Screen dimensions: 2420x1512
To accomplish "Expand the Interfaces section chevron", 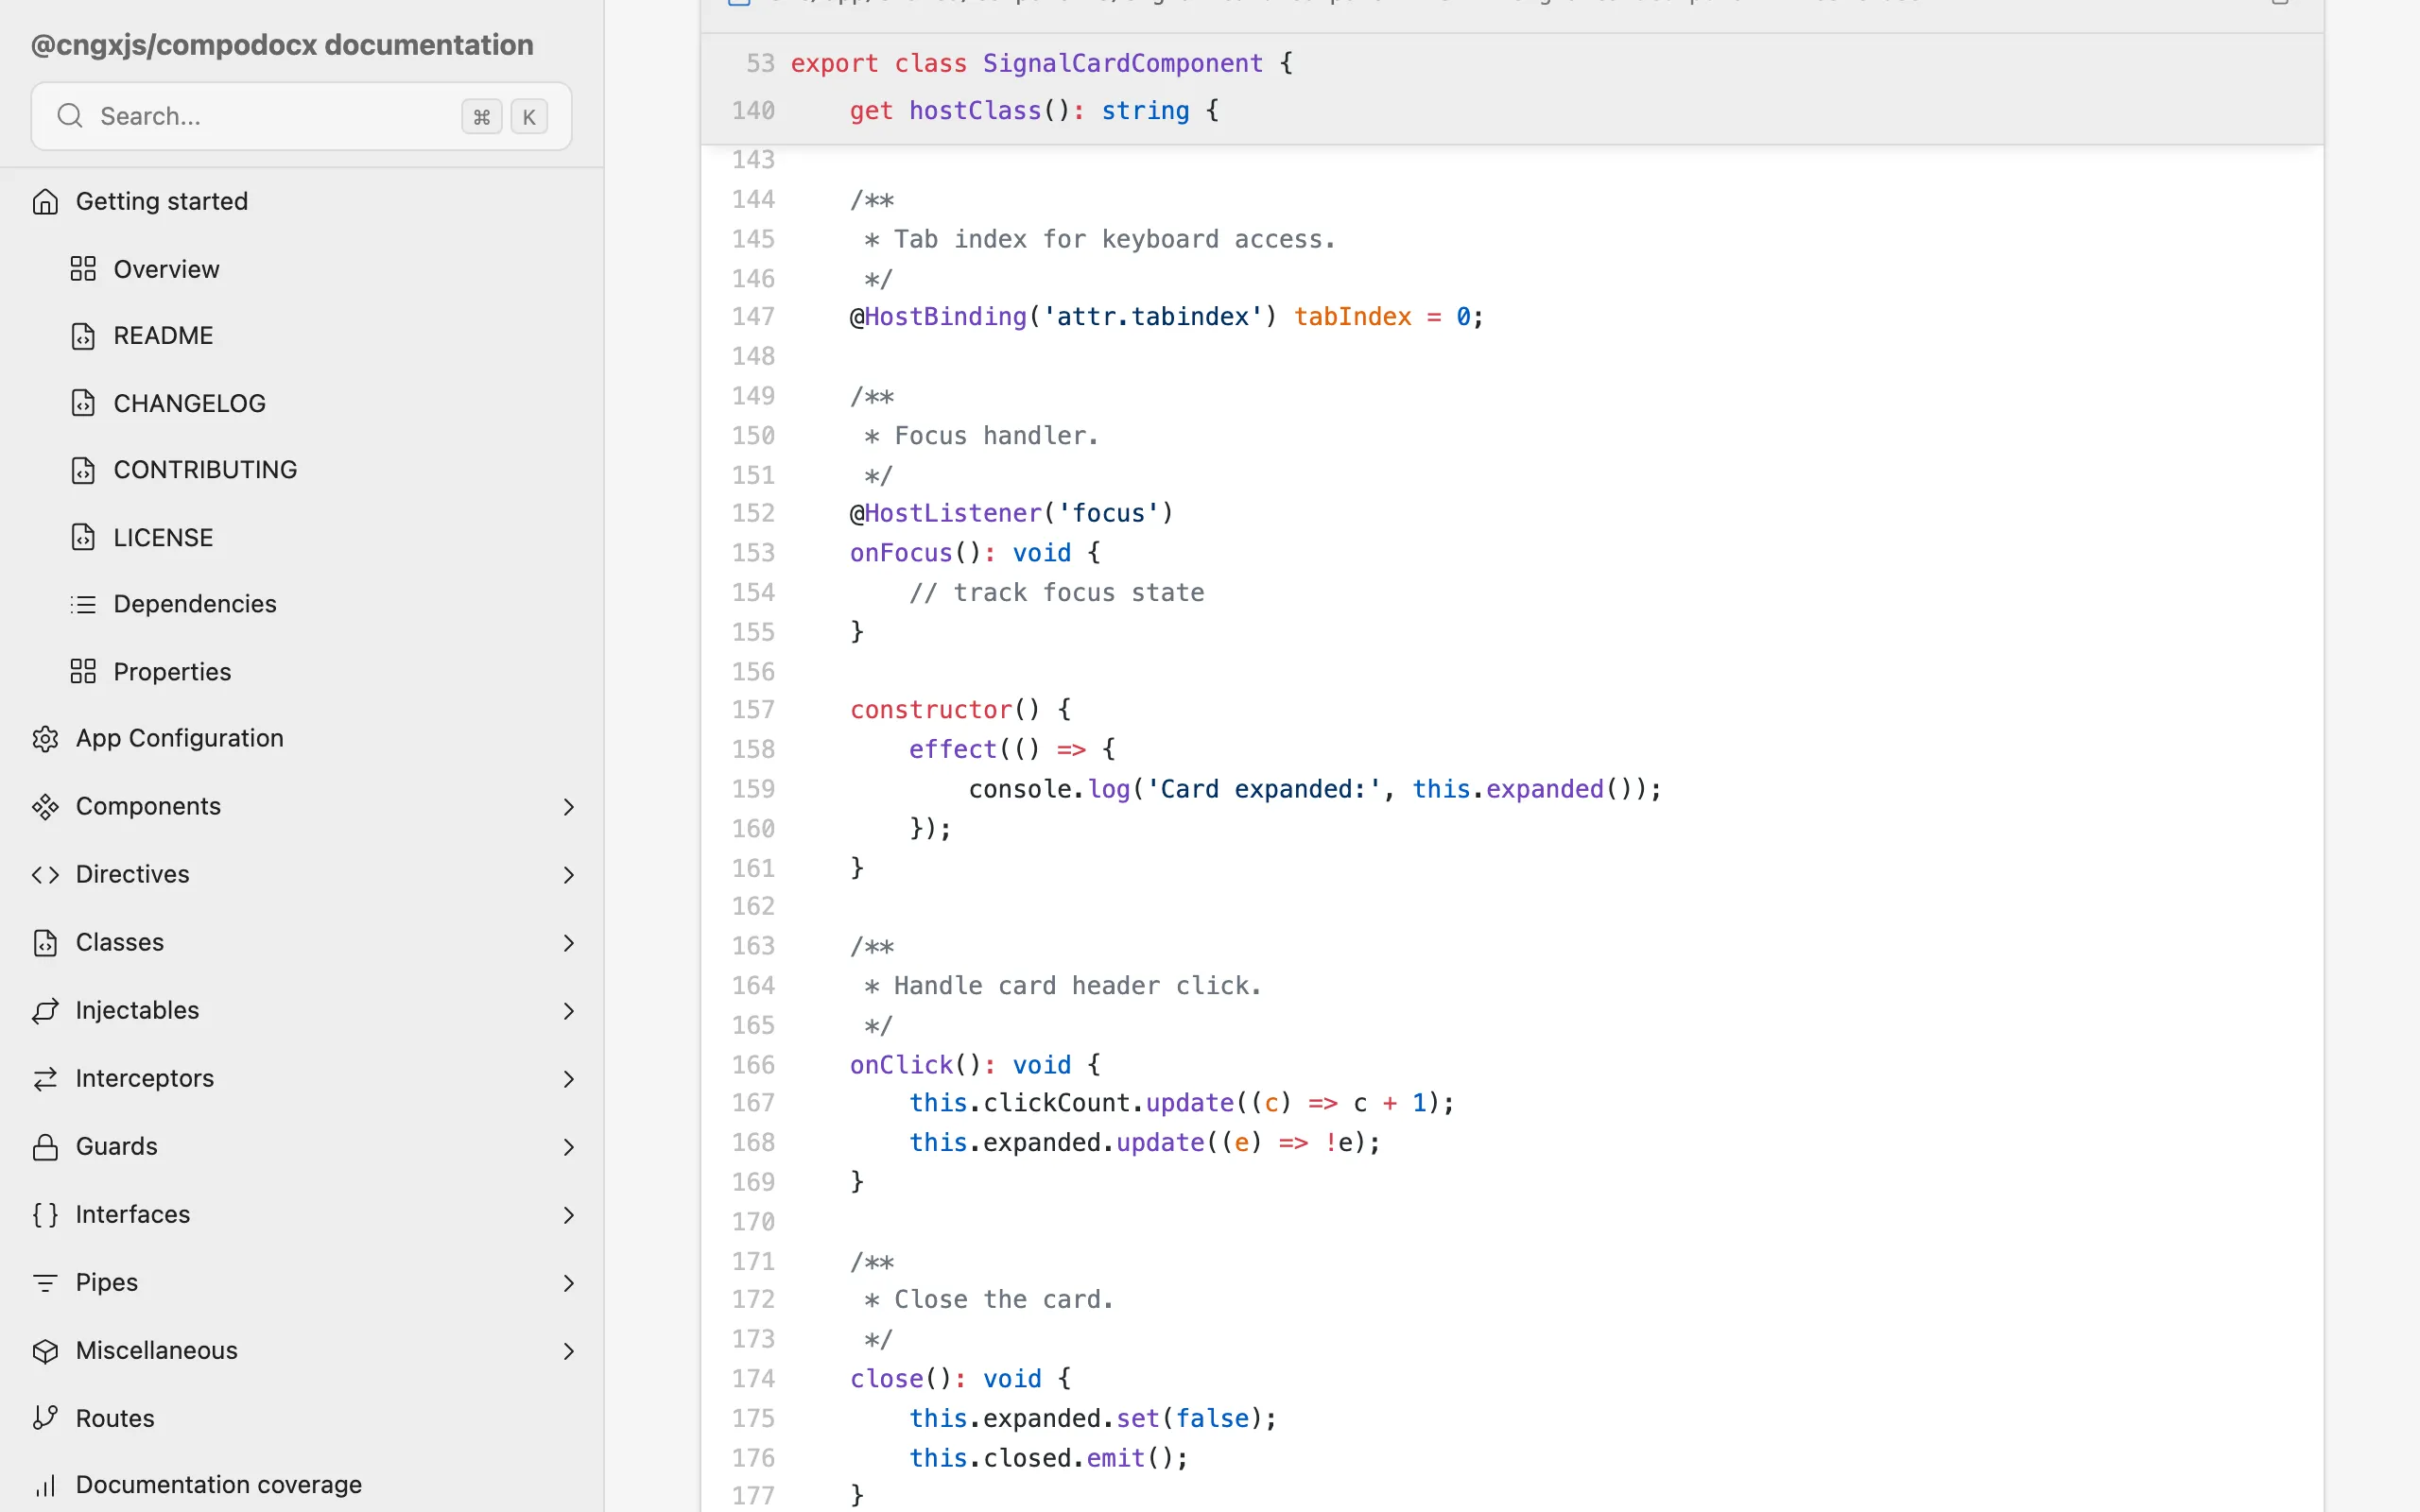I will 568,1215.
